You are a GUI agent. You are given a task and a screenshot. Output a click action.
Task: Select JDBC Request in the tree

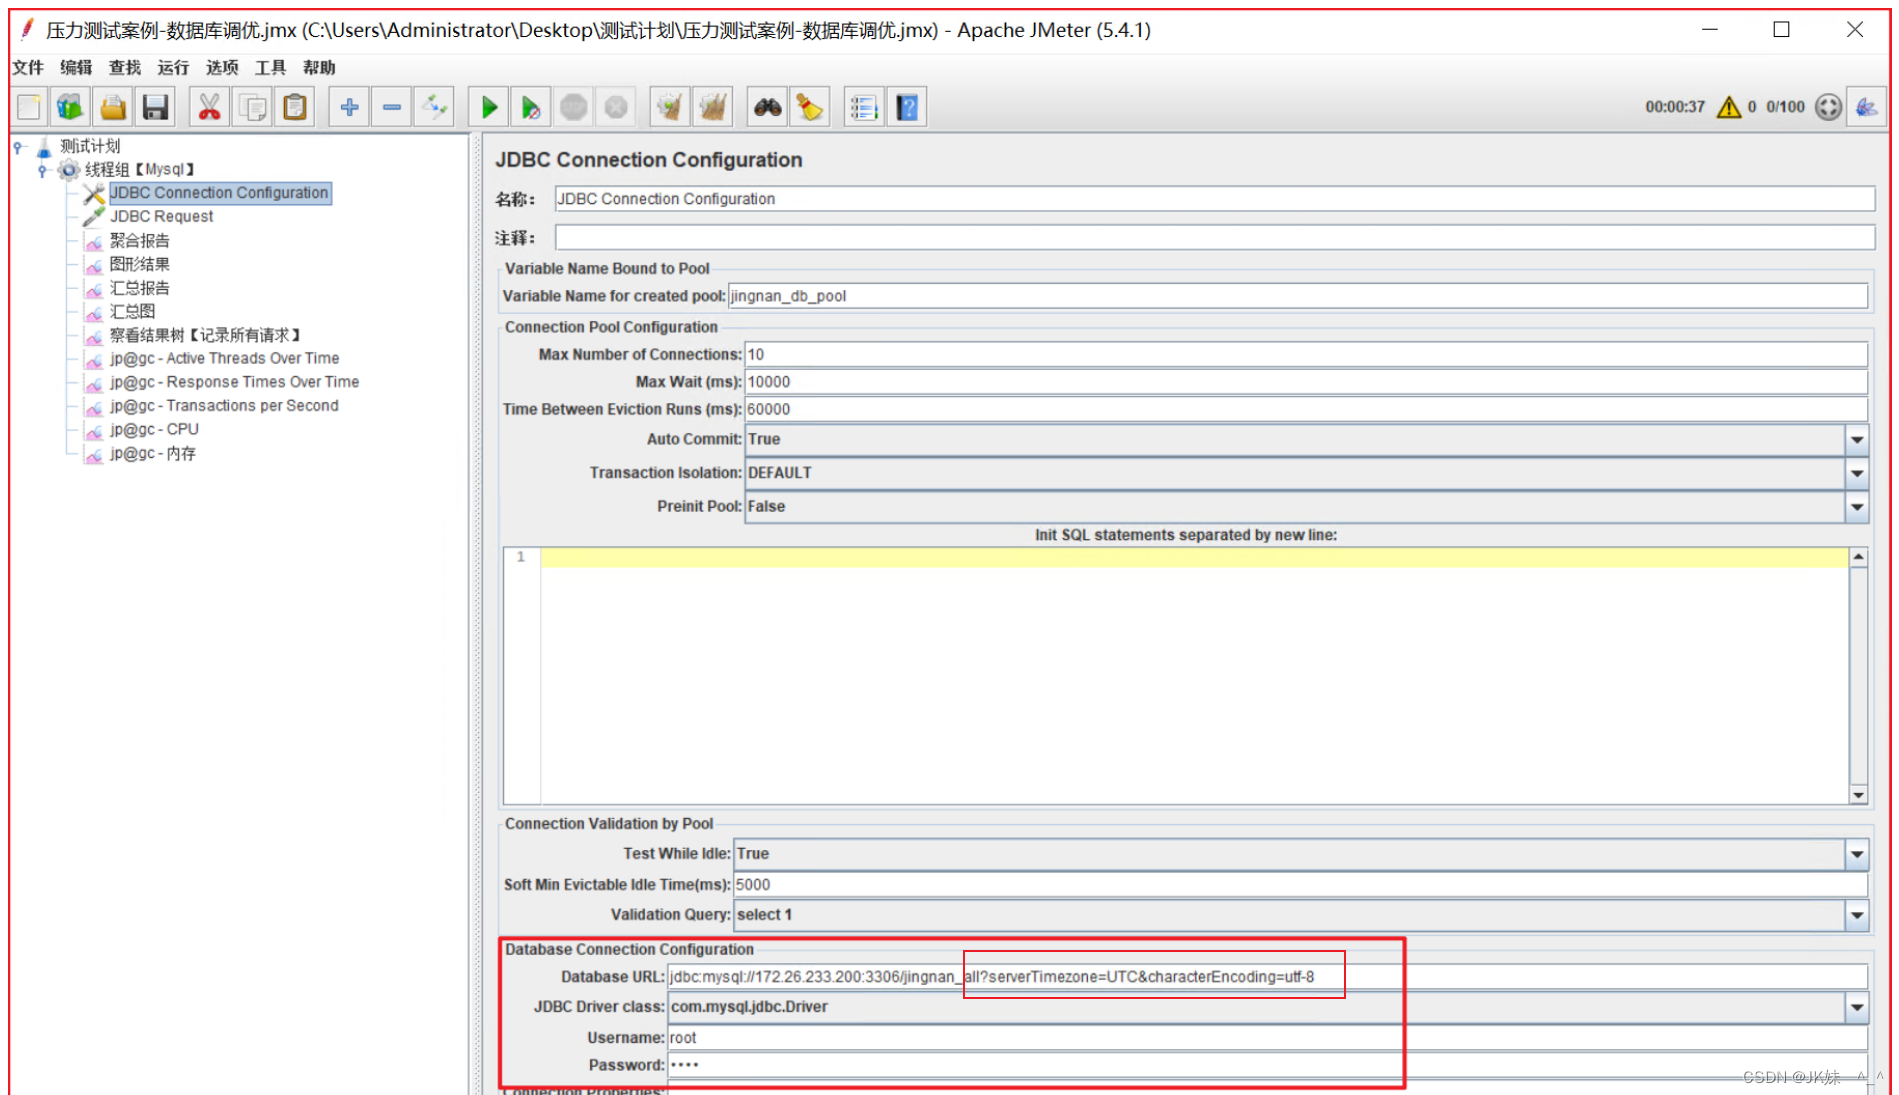click(162, 217)
